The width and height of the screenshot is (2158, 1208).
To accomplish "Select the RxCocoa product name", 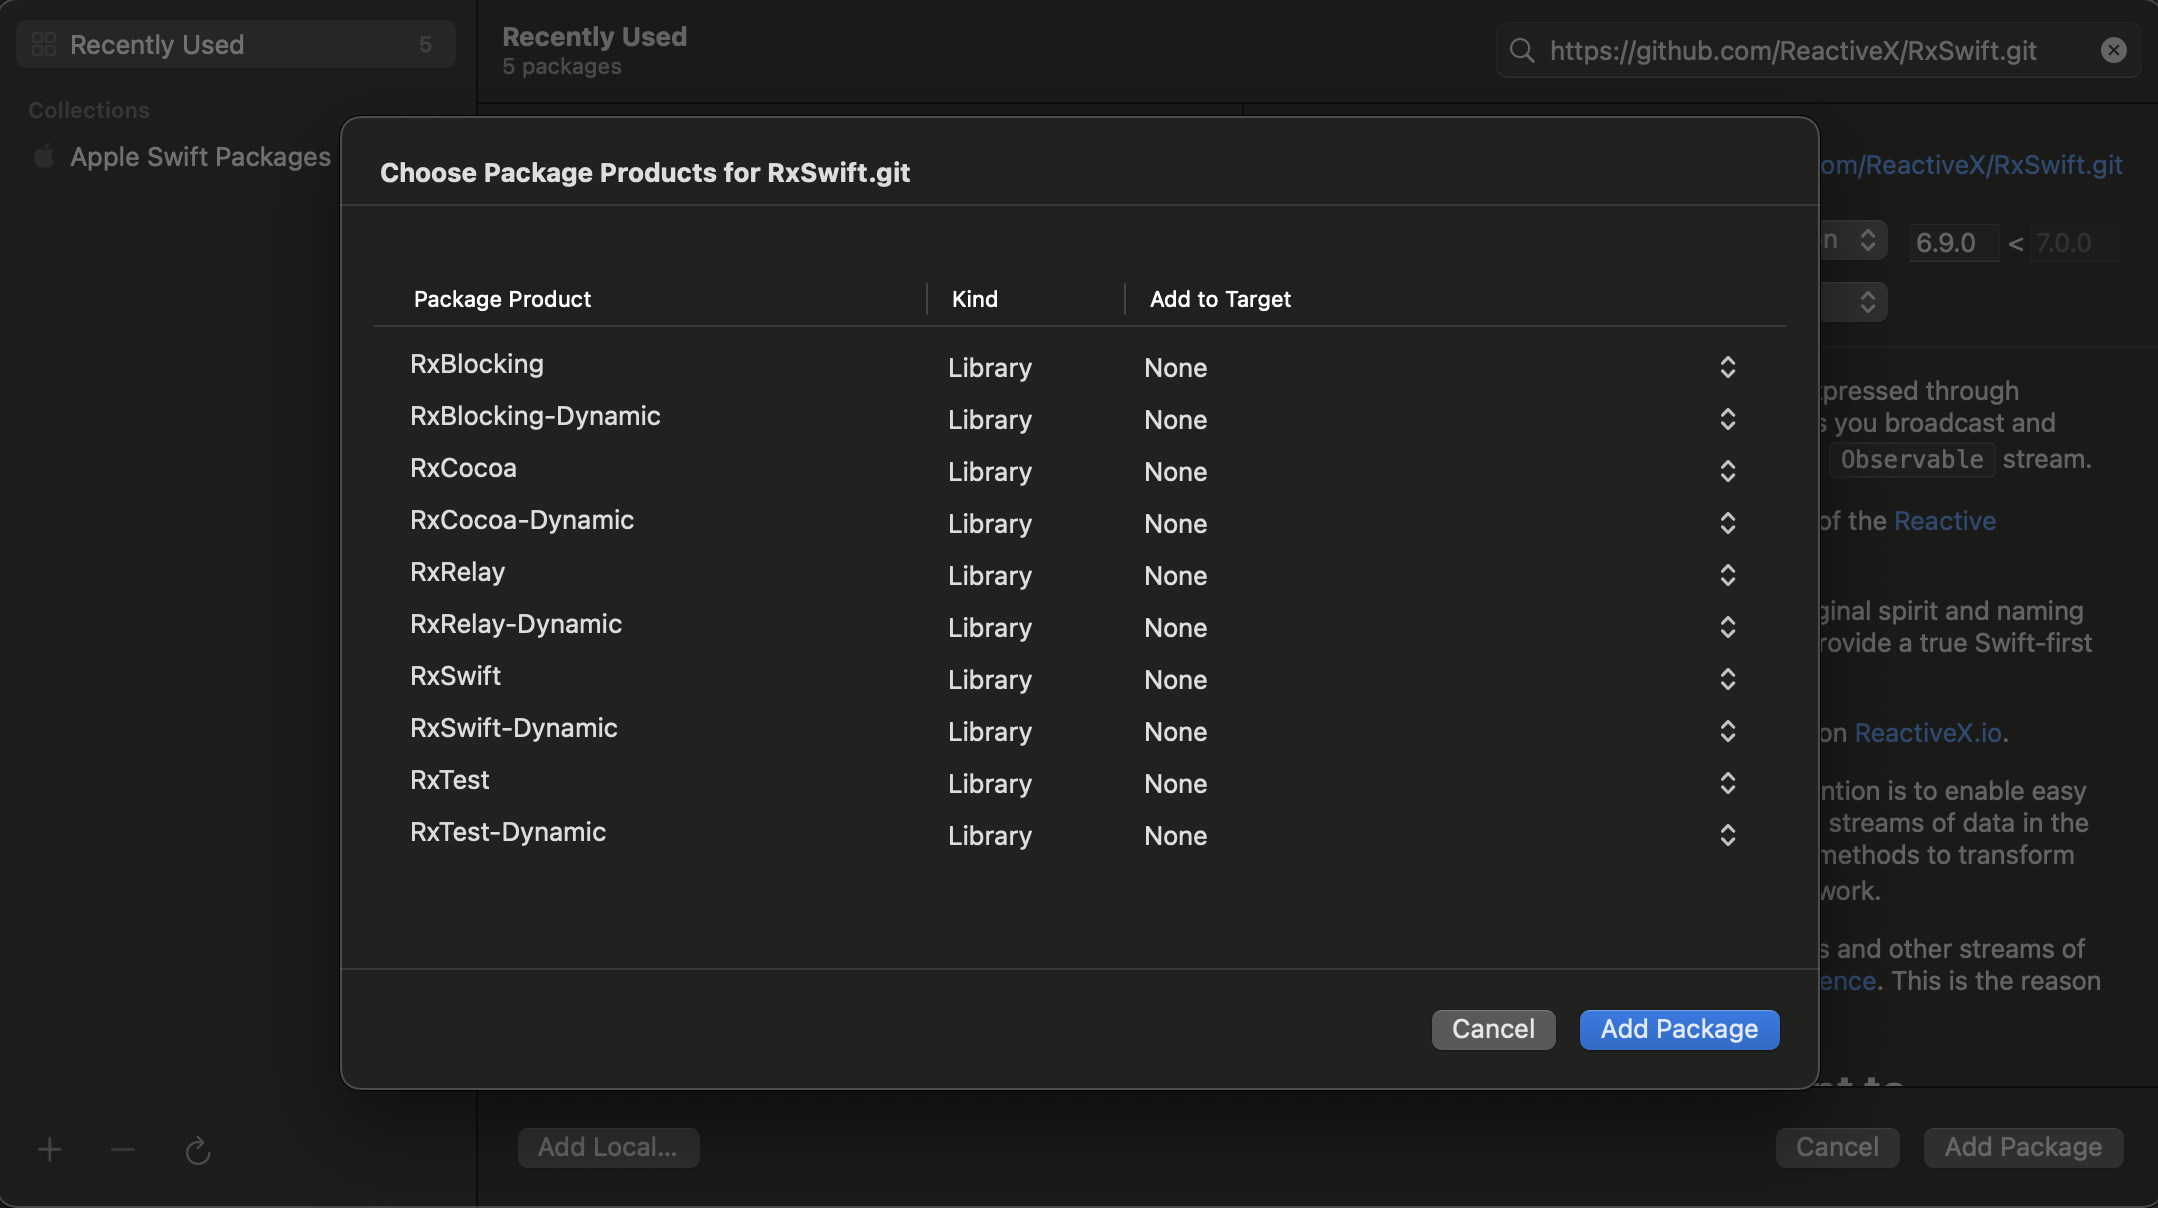I will tap(463, 468).
